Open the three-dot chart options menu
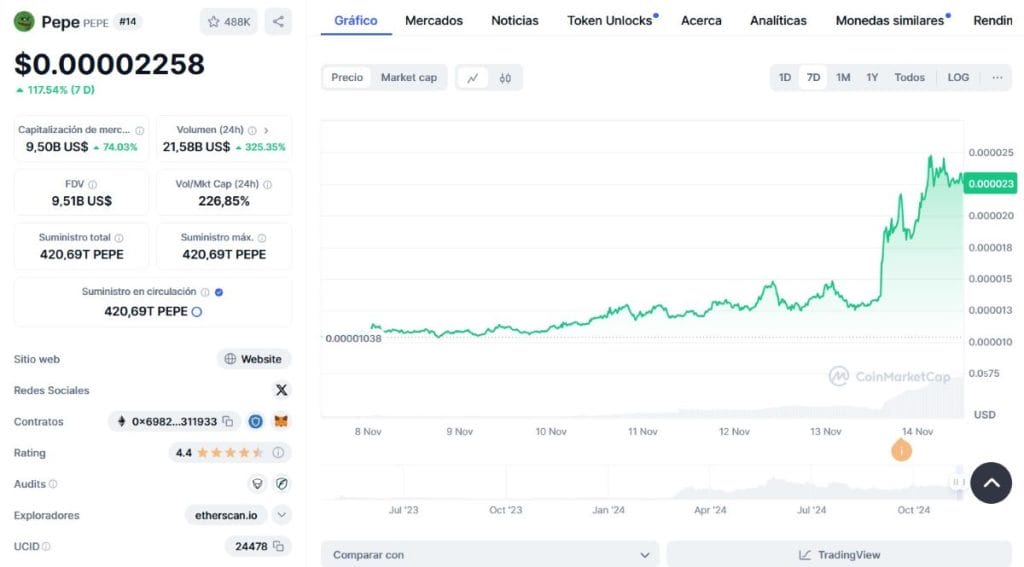1024x567 pixels. tap(997, 77)
